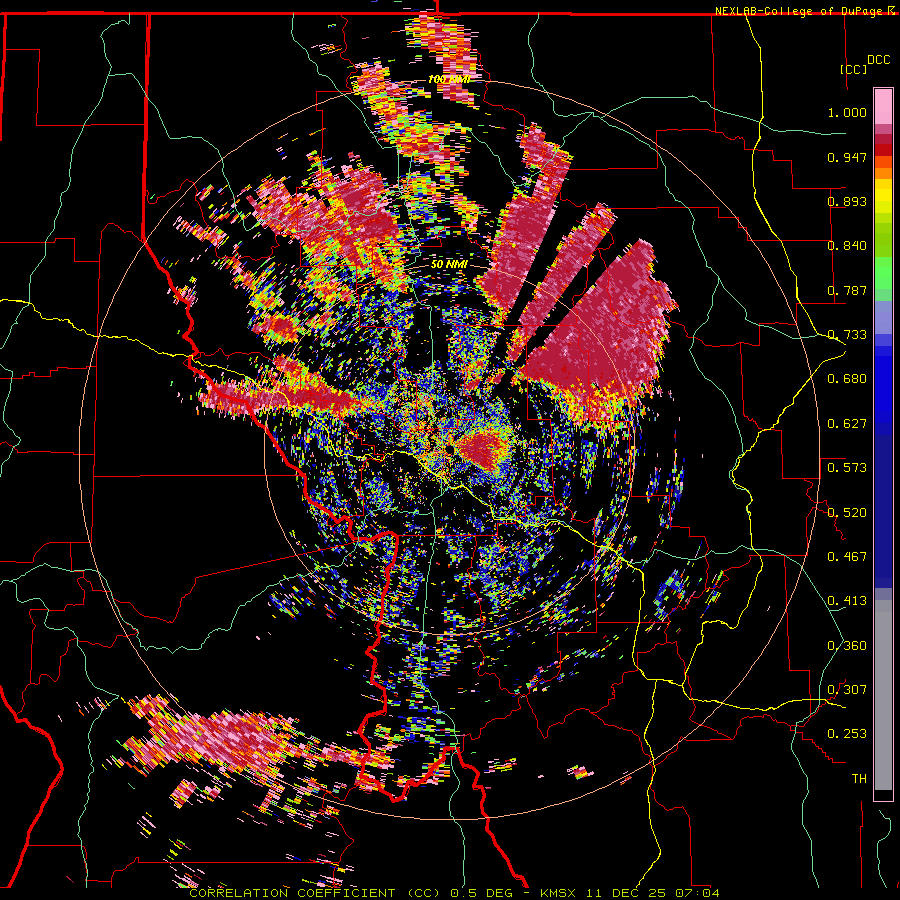Screen dimensions: 900x900
Task: Click the DCC product label above the color bar
Action: pyautogui.click(x=878, y=60)
